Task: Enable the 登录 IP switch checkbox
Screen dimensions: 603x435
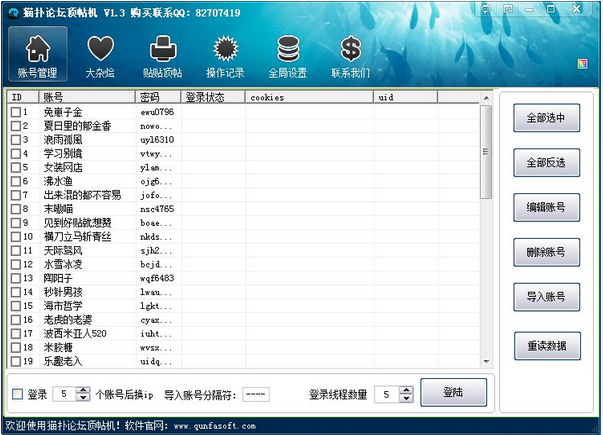Action: tap(17, 395)
